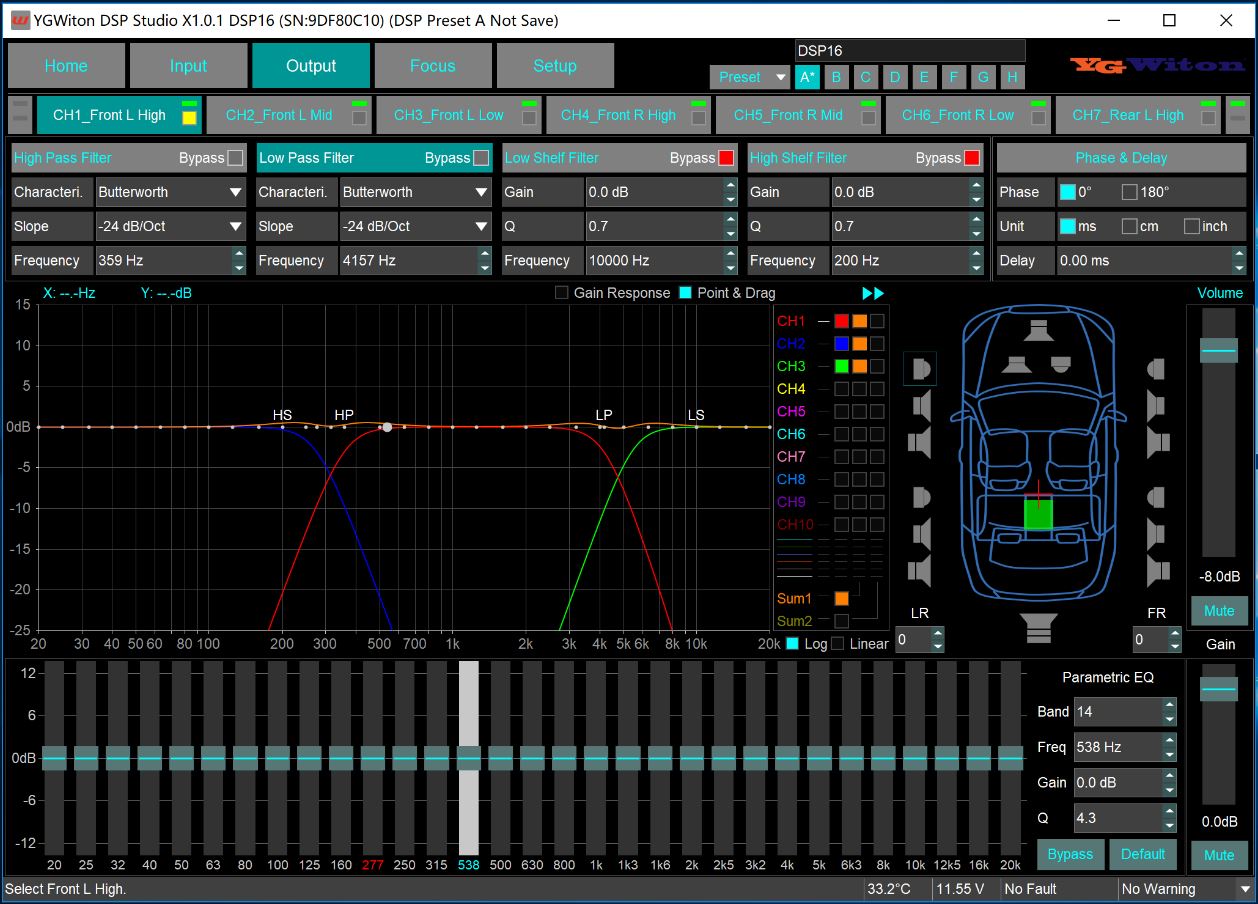Click the Delay 0.00 ms spinner arrows

tap(1238, 260)
